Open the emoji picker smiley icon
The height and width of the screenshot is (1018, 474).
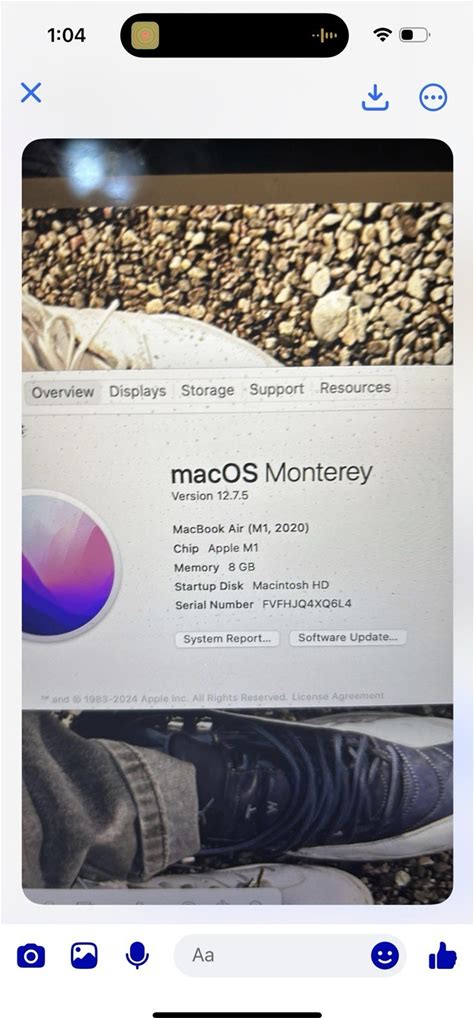pos(385,956)
